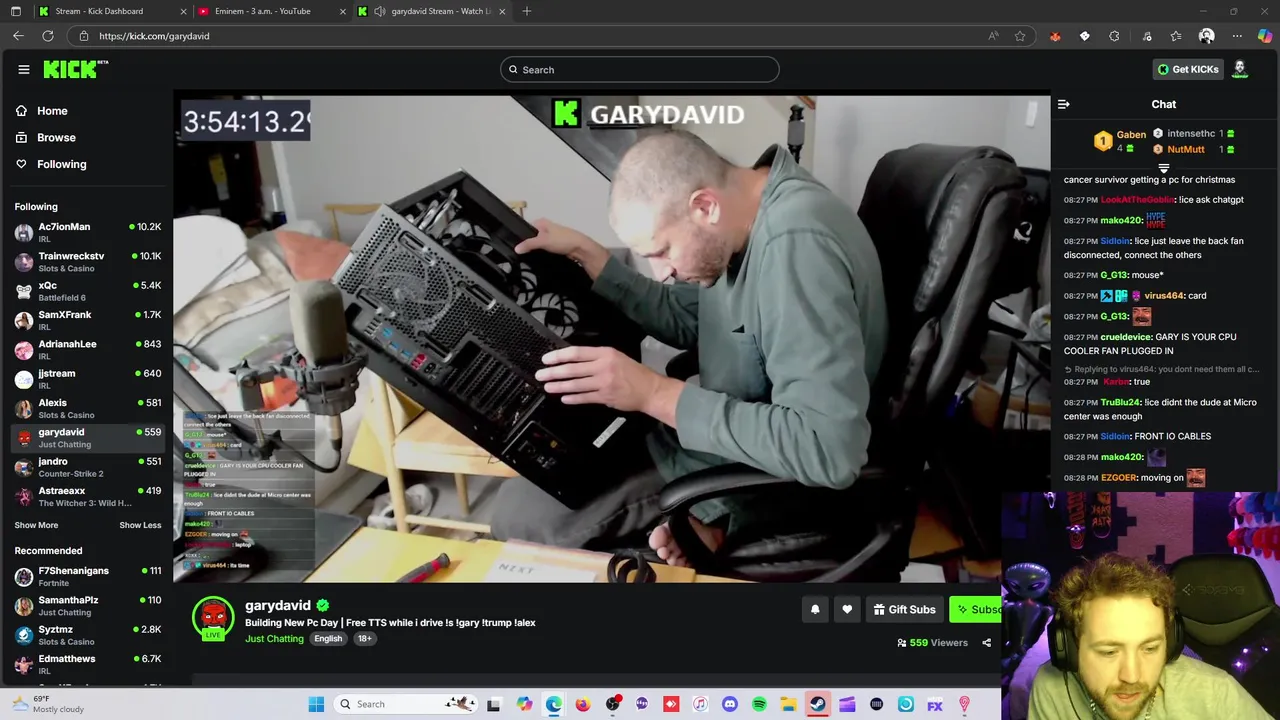
Task: Open Firefox from the taskbar
Action: 583,704
